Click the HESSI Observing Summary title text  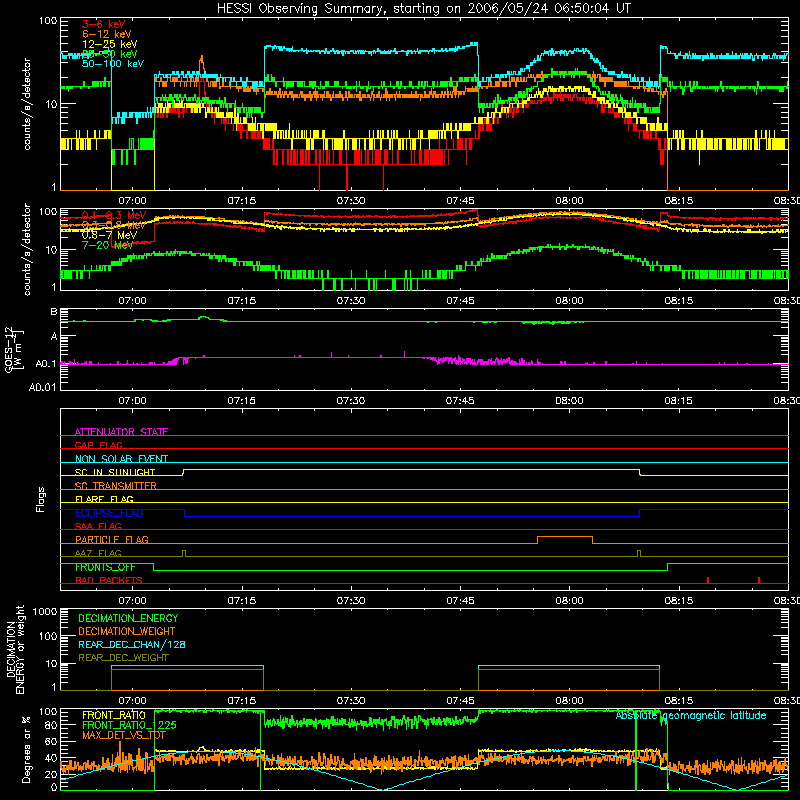click(x=423, y=9)
